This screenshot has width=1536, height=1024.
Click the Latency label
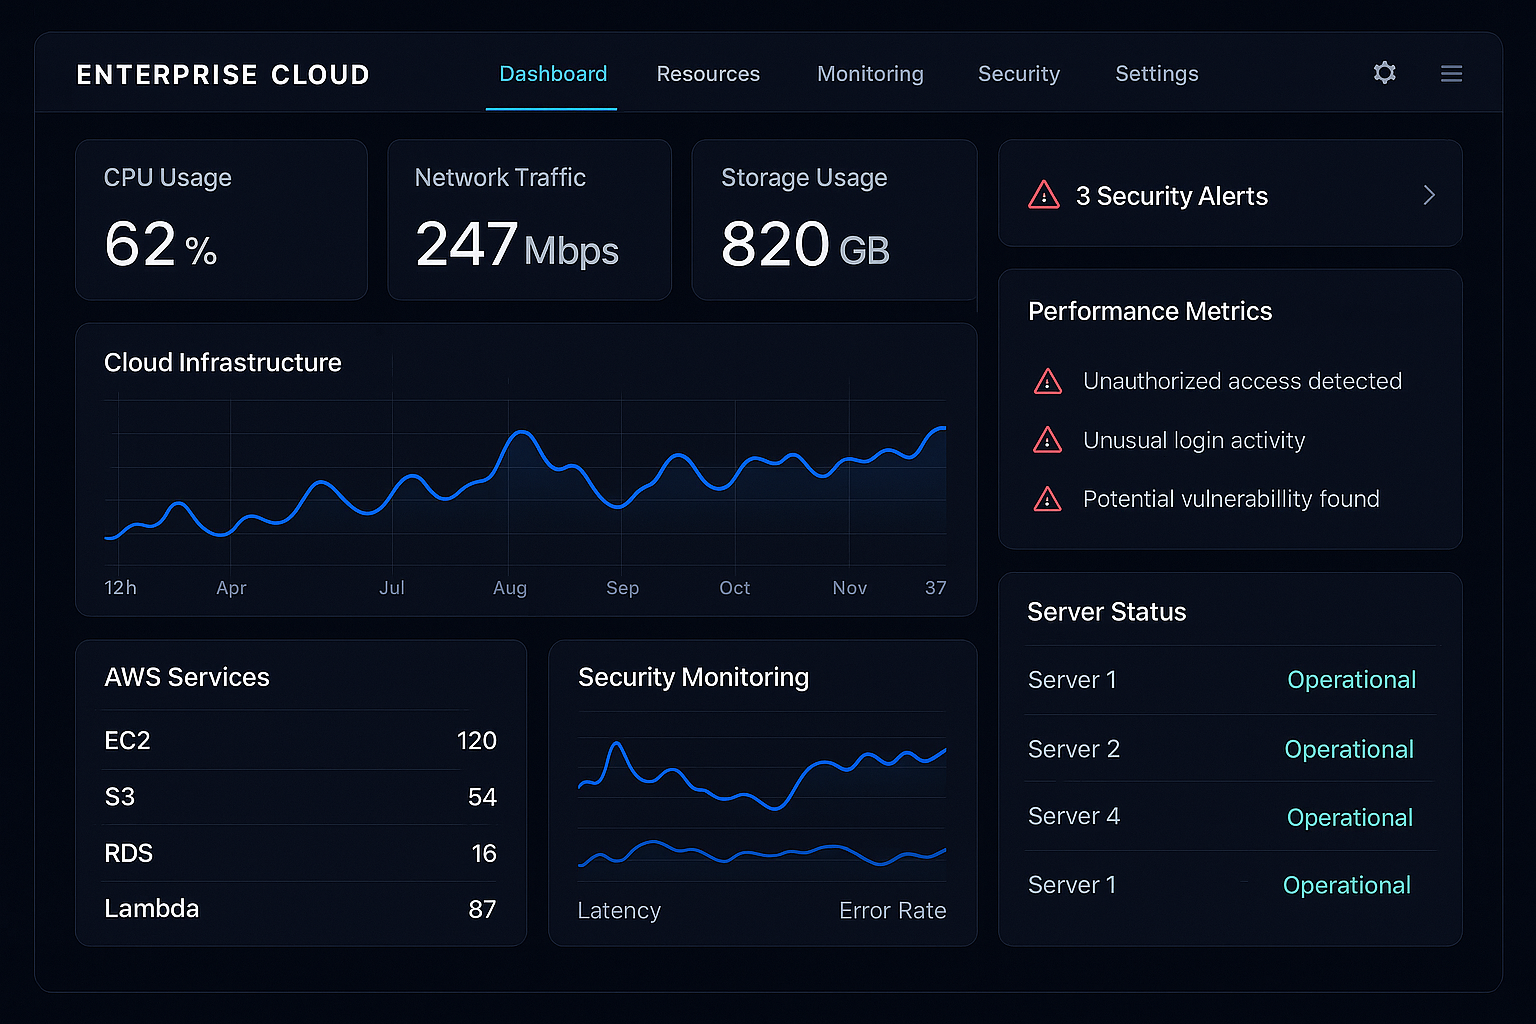[x=619, y=910]
